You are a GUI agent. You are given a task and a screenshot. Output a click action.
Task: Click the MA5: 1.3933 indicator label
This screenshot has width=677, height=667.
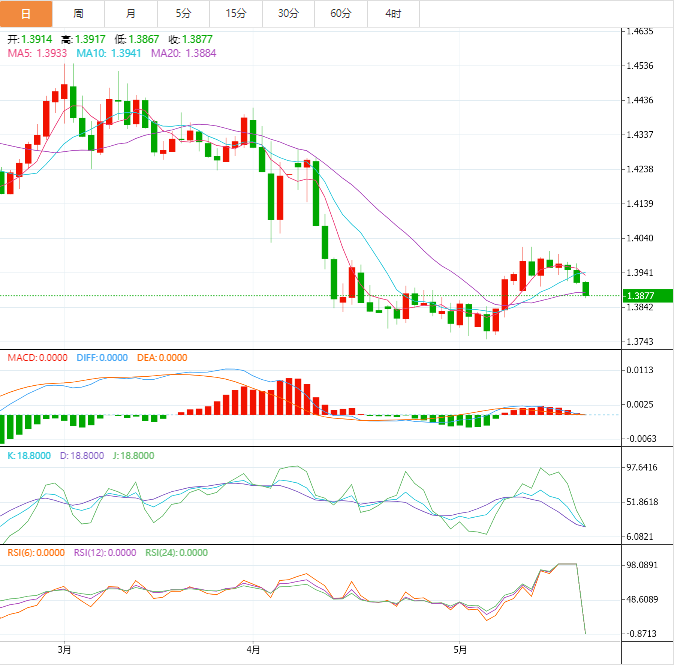click(x=37, y=54)
